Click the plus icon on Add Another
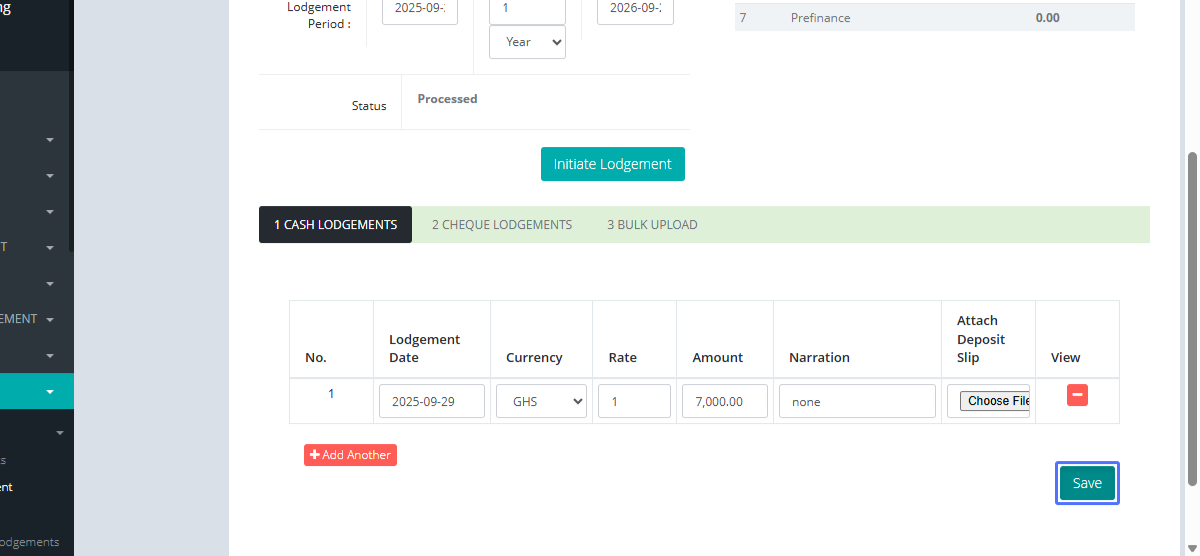1200x556 pixels. (x=315, y=455)
